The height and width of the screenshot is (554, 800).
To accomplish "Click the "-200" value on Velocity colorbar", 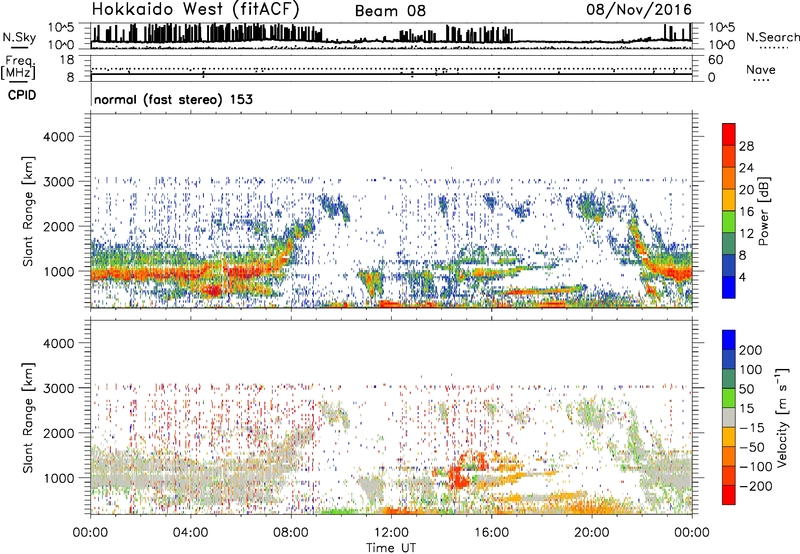I will point(754,486).
